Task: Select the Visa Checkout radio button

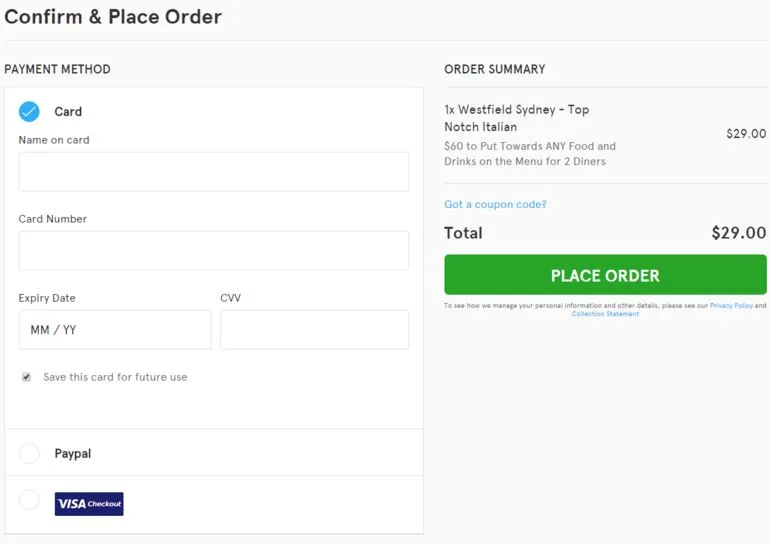Action: pyautogui.click(x=29, y=500)
